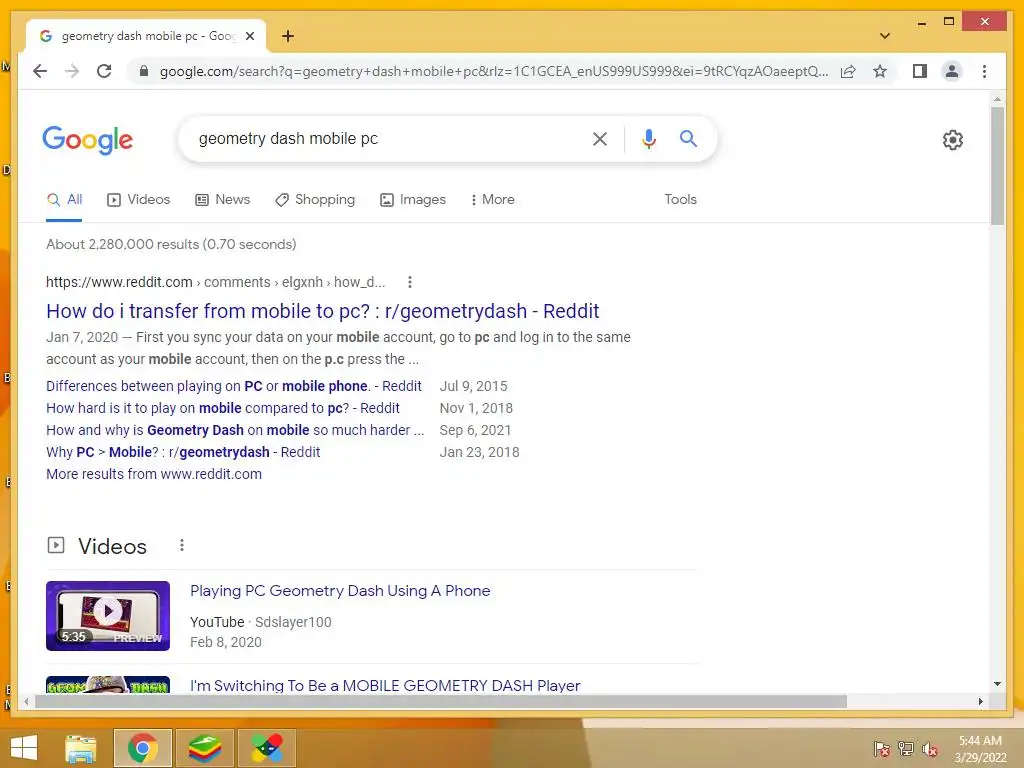Open 'How and why is Geometry Dash on mobile' link
Image resolution: width=1024 pixels, height=768 pixels.
235,430
